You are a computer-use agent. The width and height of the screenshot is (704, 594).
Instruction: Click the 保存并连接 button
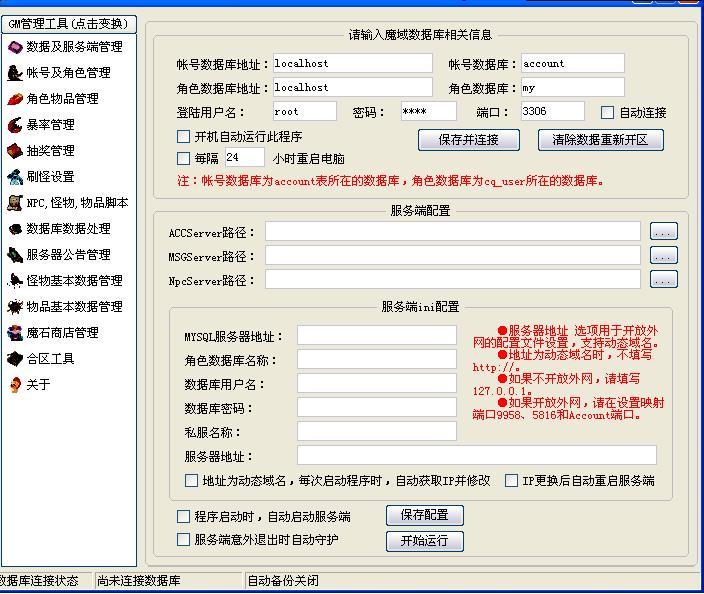(468, 140)
